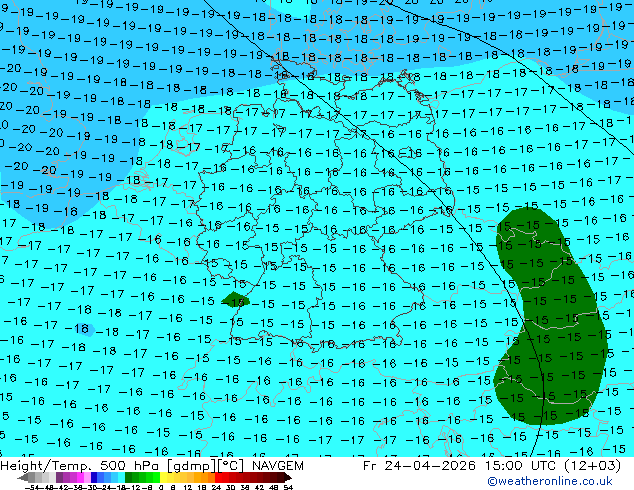Screen dimensions: 634x490
Task: Click the '[gdmp]' unit label
Action: coord(191,466)
